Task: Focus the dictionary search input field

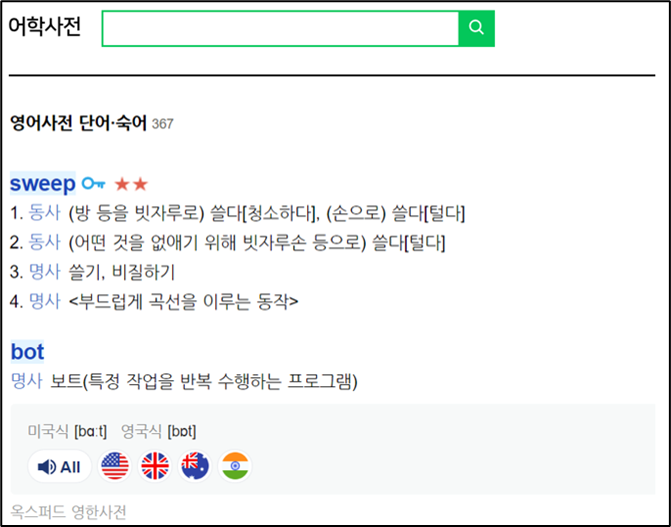Action: click(280, 28)
